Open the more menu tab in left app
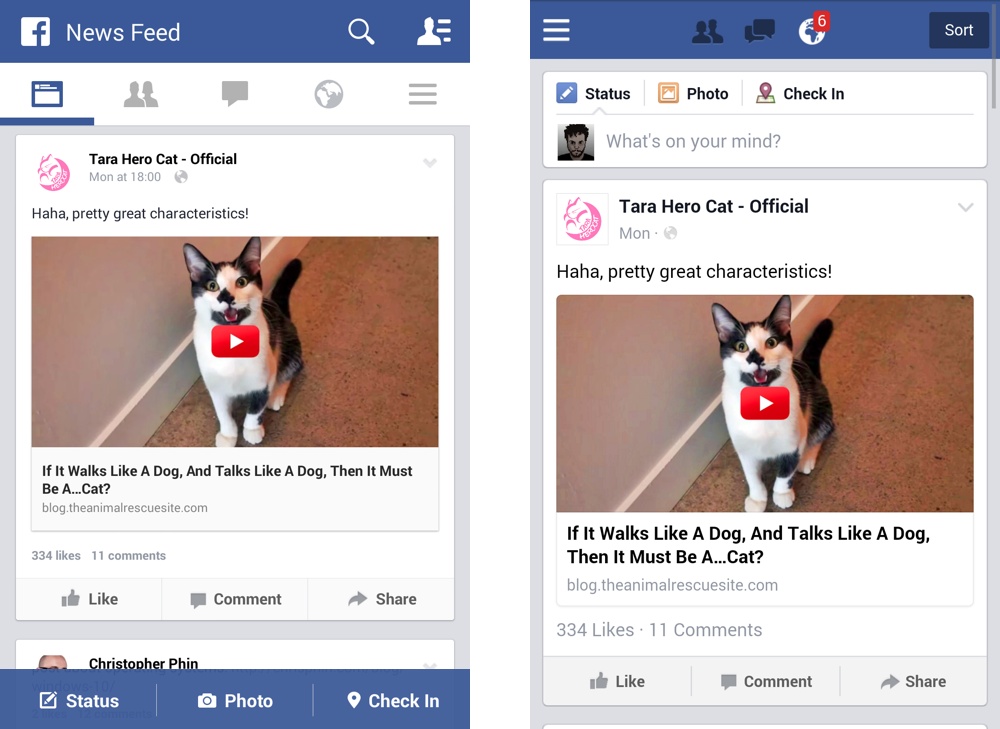 [423, 94]
